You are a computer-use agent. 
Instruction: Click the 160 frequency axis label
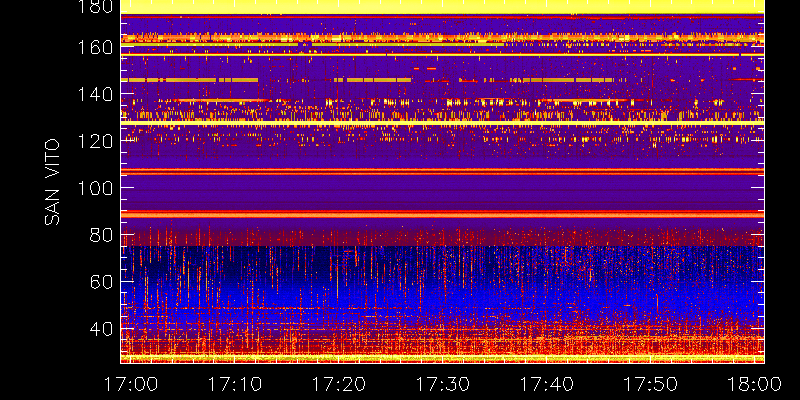pyautogui.click(x=95, y=47)
